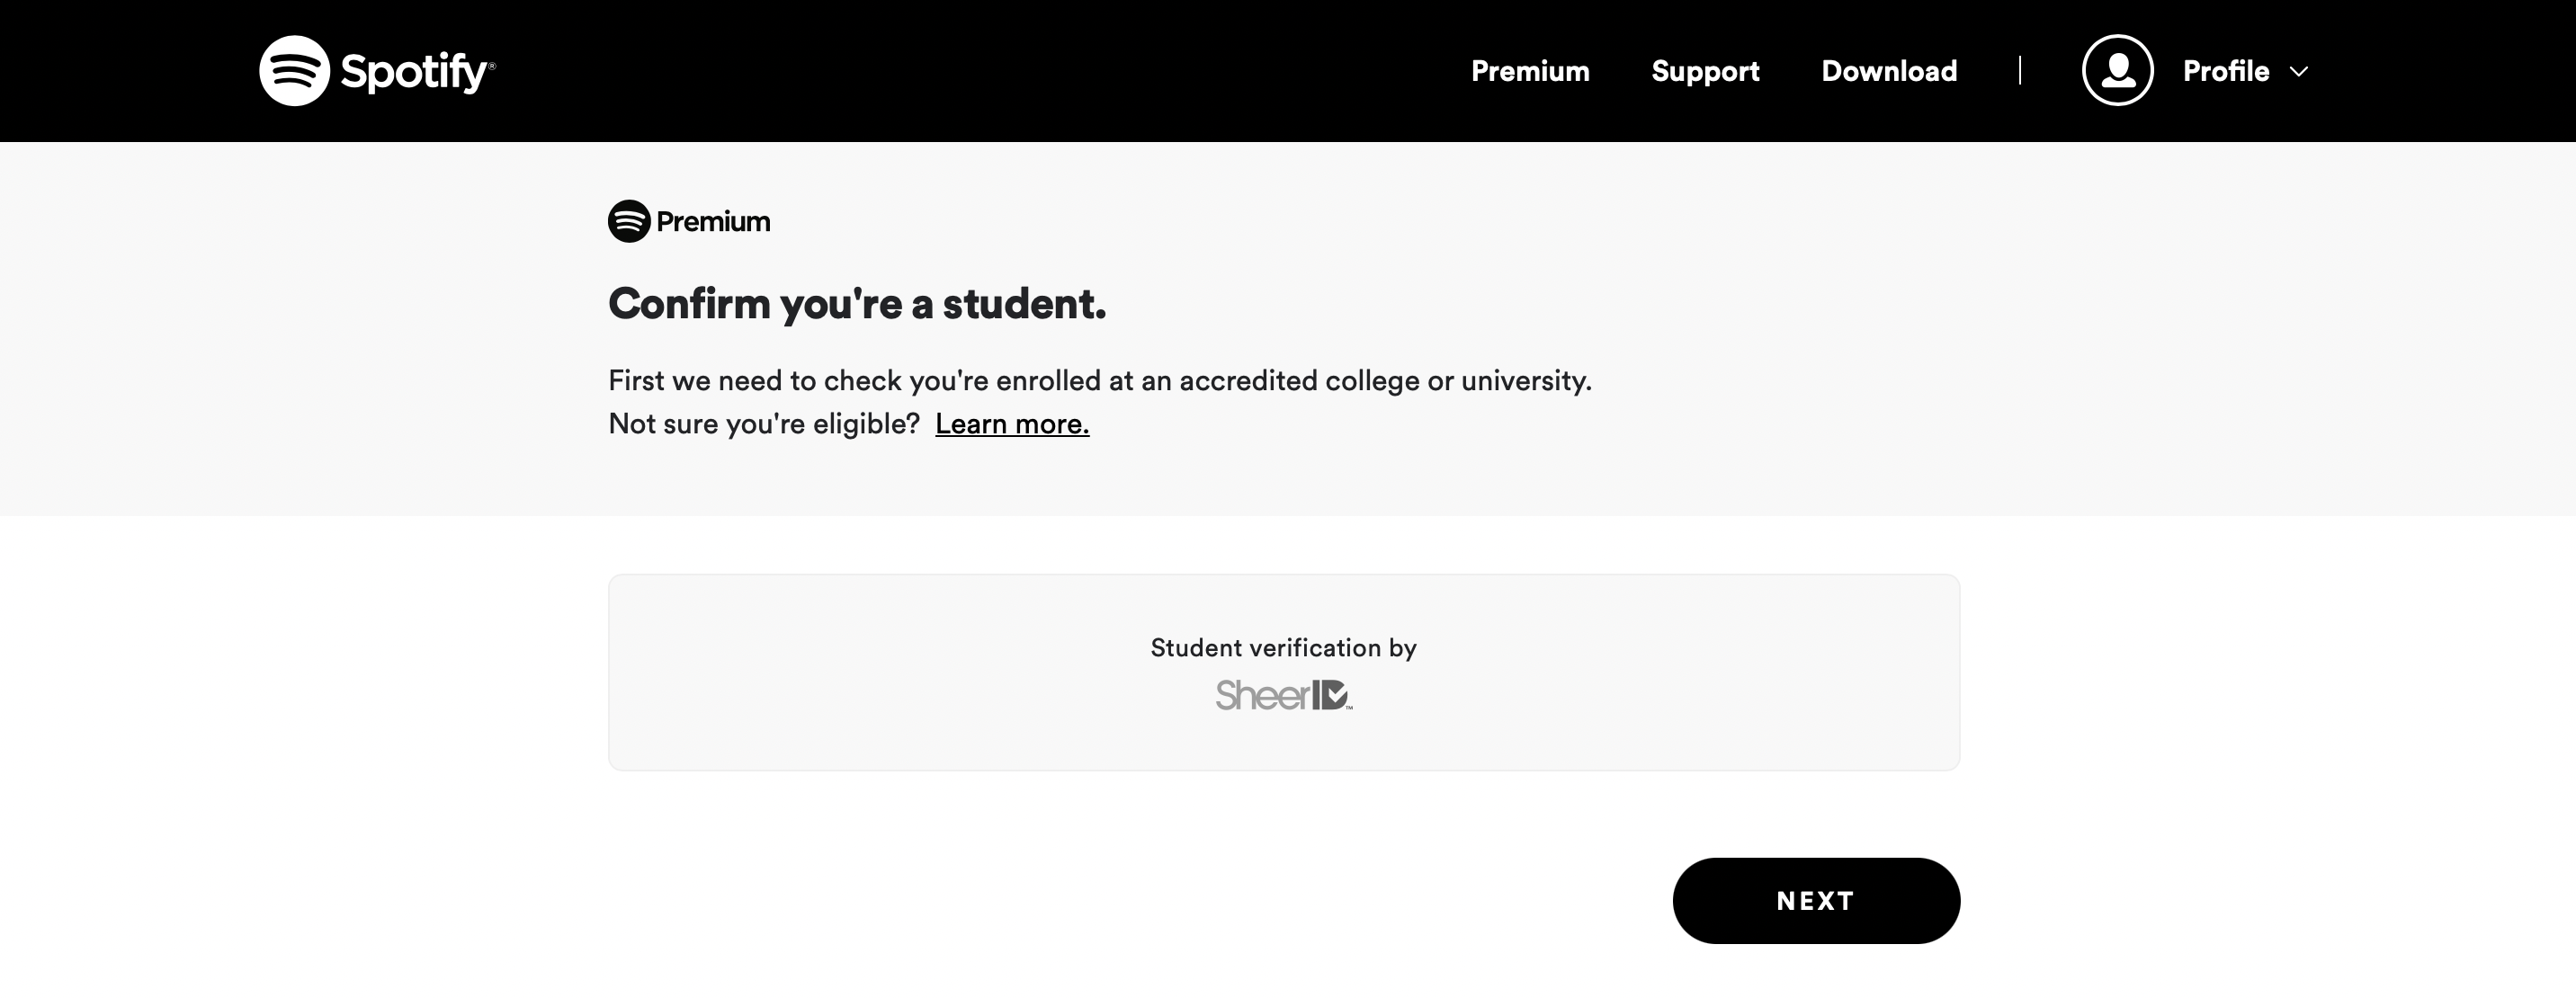Click the SheerID logo
The height and width of the screenshot is (998, 2576).
[x=1284, y=694]
